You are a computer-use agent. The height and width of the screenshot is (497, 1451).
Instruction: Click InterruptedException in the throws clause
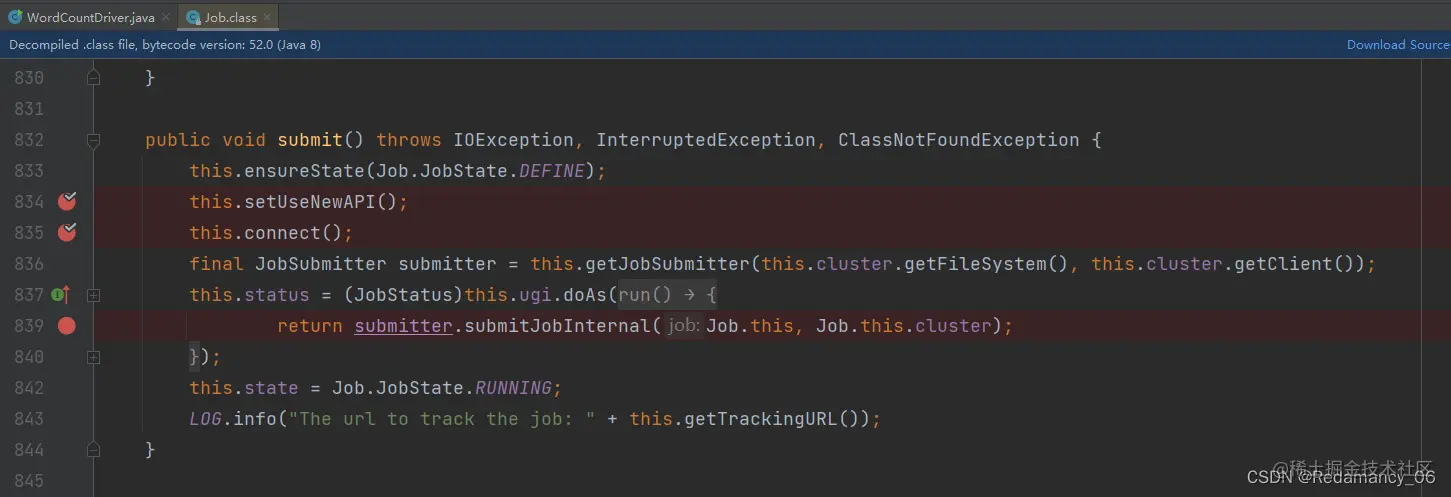(x=706, y=140)
